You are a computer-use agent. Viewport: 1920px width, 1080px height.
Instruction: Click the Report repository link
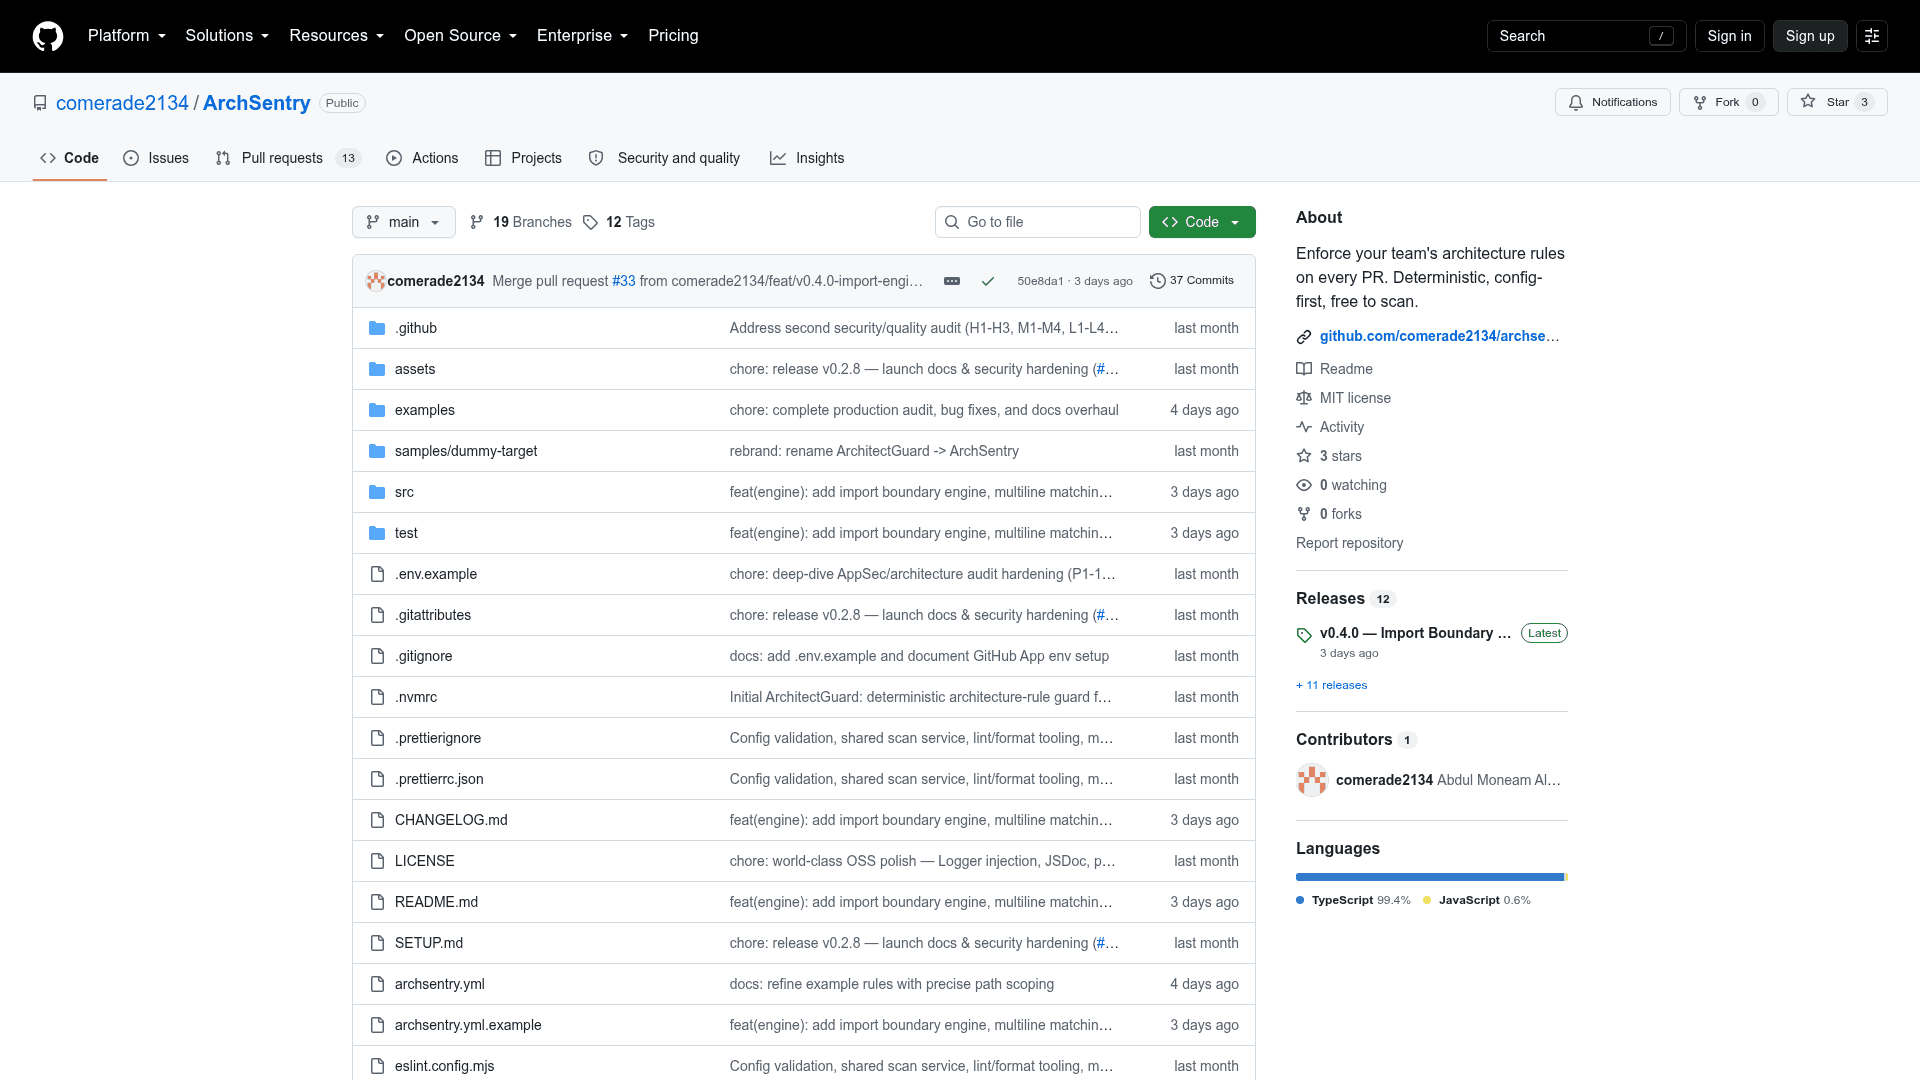click(1349, 543)
